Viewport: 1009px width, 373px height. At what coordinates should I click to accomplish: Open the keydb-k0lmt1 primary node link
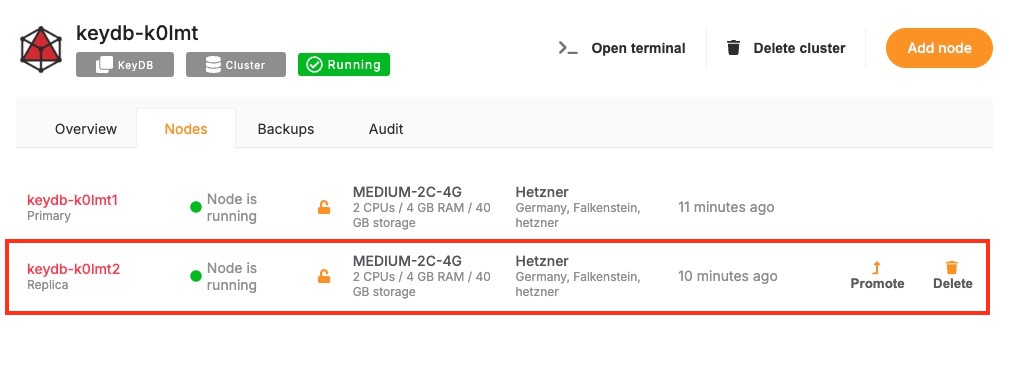tap(72, 200)
